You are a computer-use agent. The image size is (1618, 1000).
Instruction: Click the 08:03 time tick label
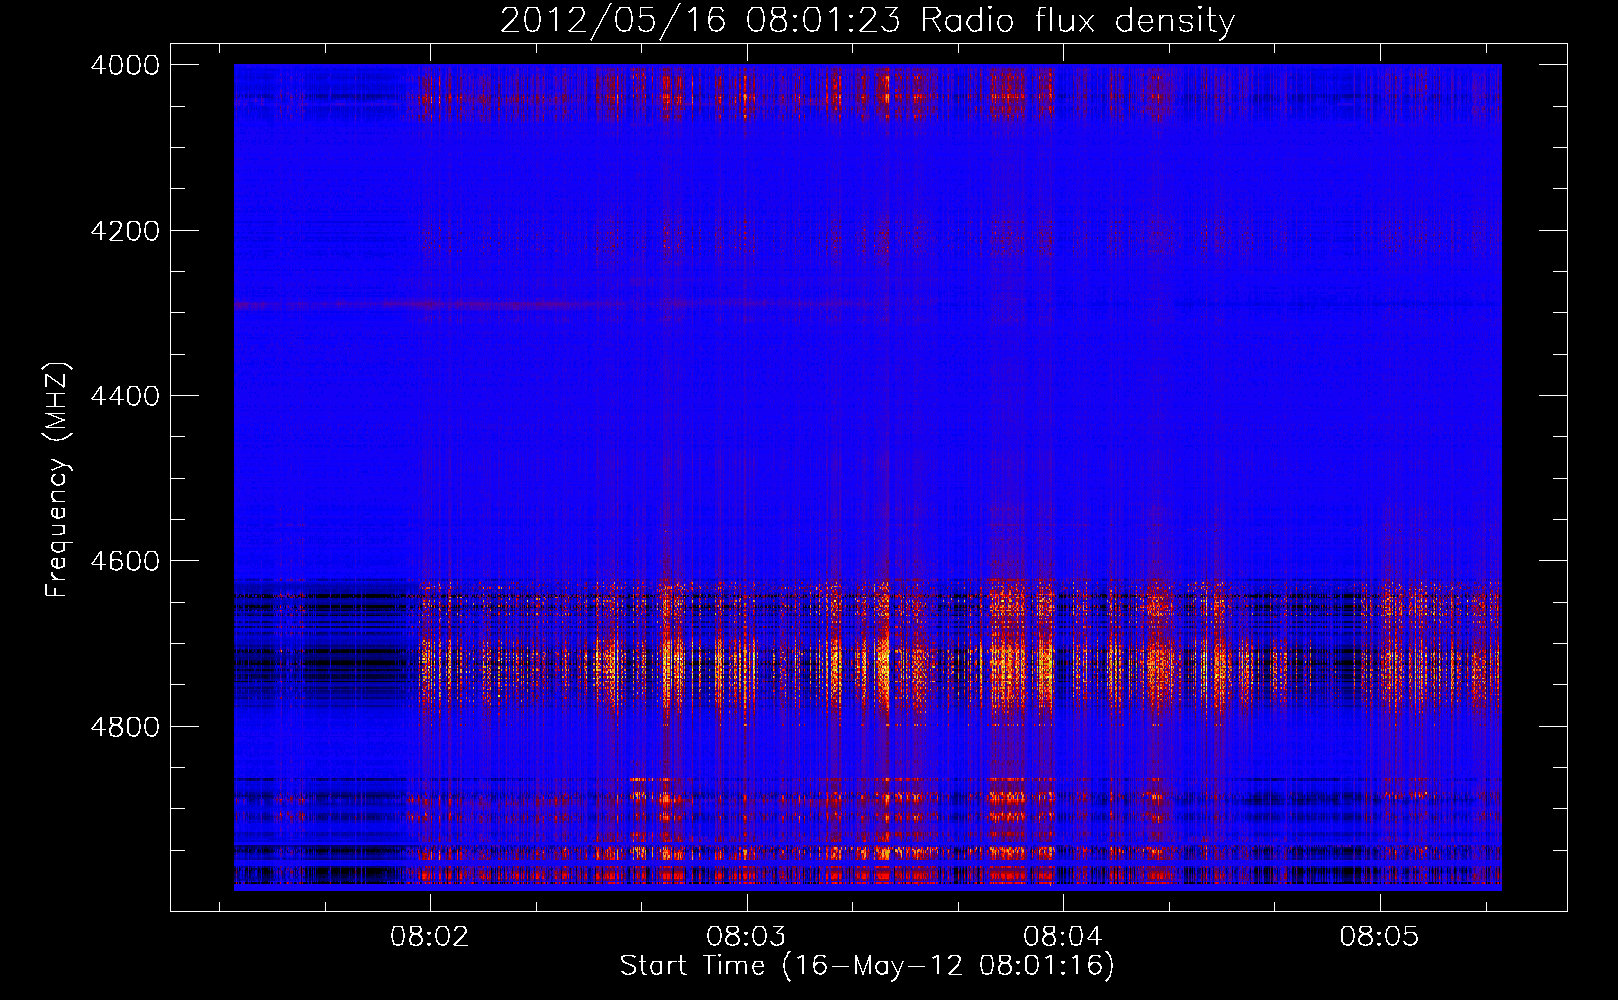(746, 937)
